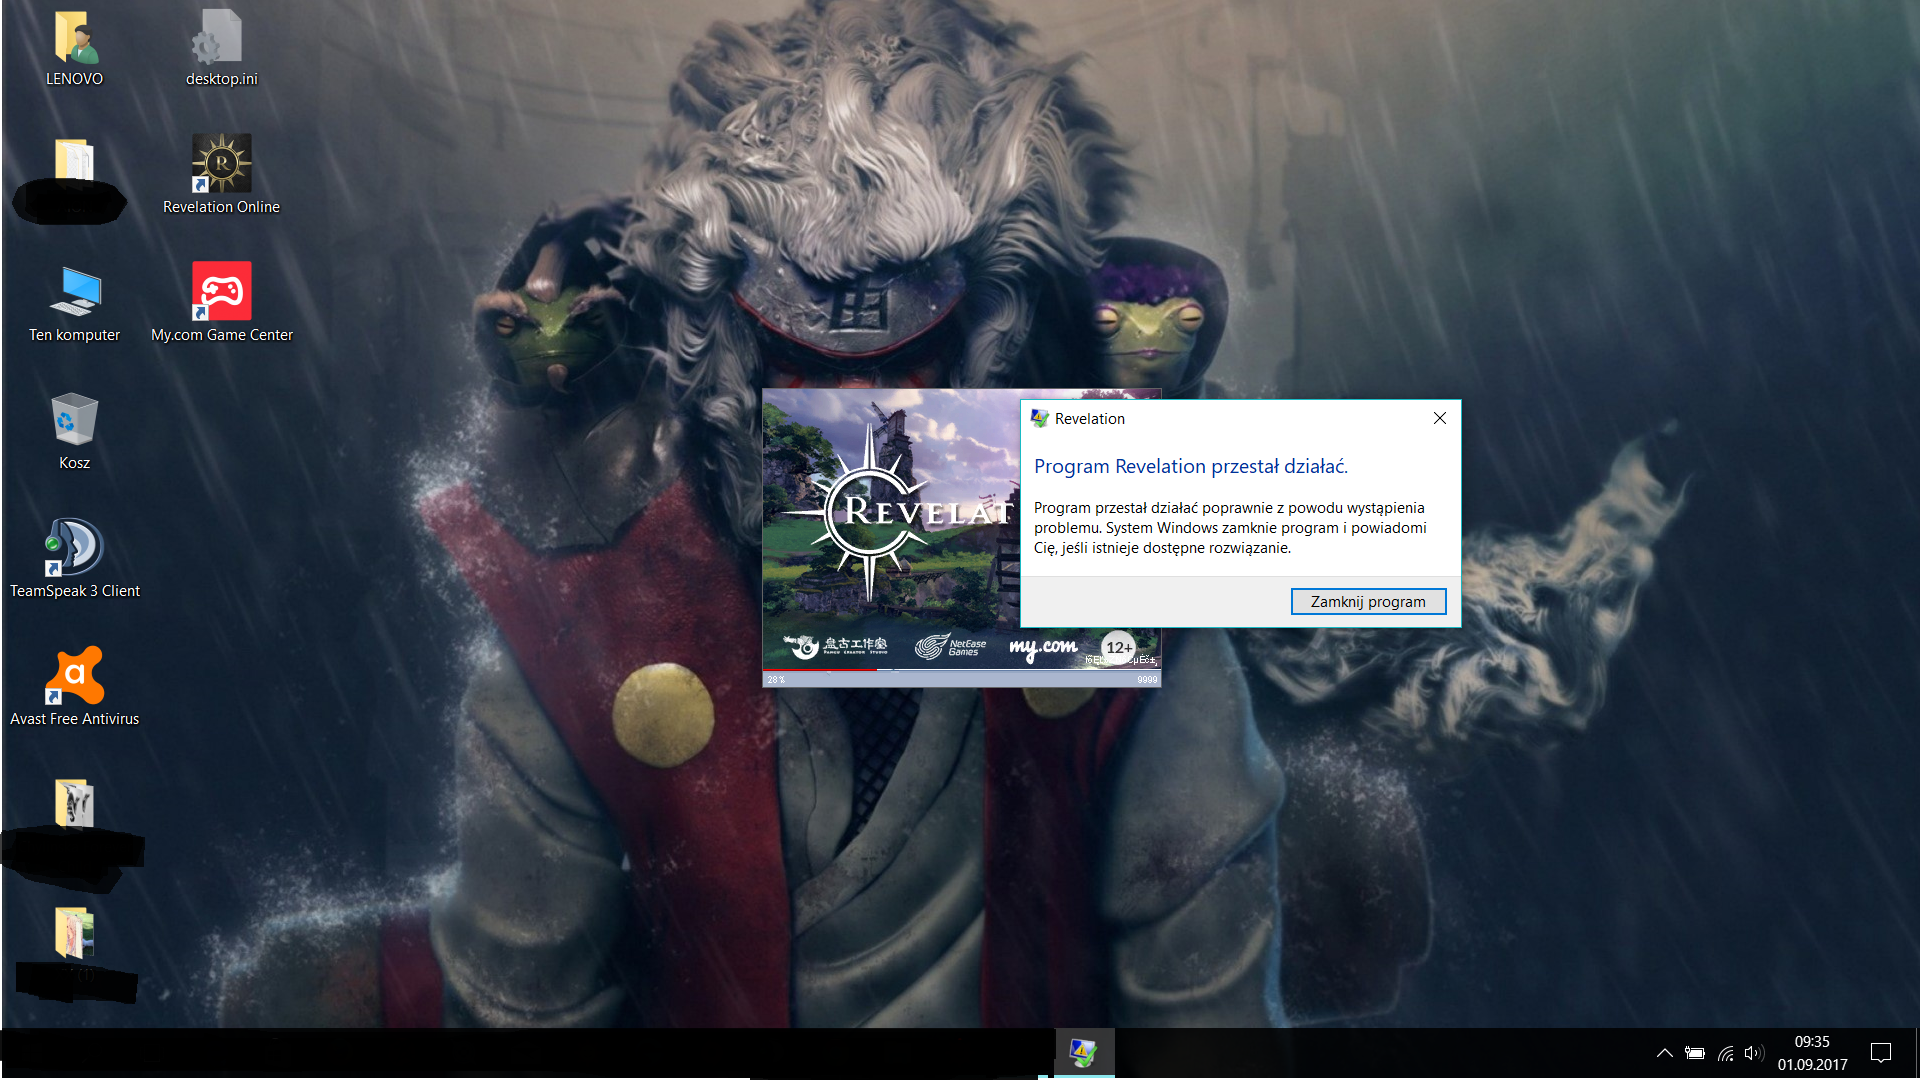Click the battery status tray icon

coord(1695,1052)
